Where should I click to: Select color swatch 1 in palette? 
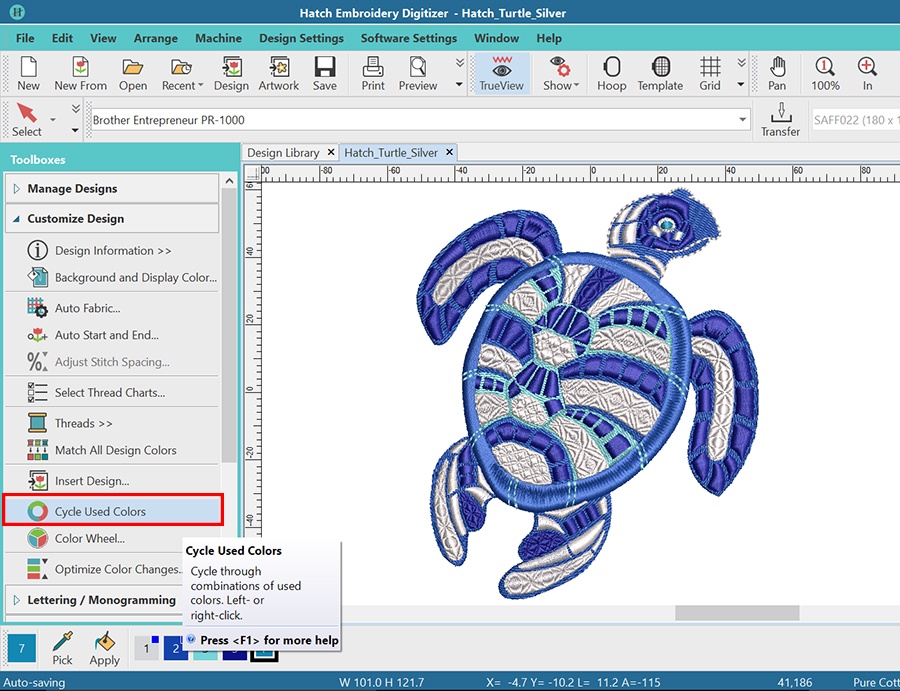pyautogui.click(x=146, y=649)
